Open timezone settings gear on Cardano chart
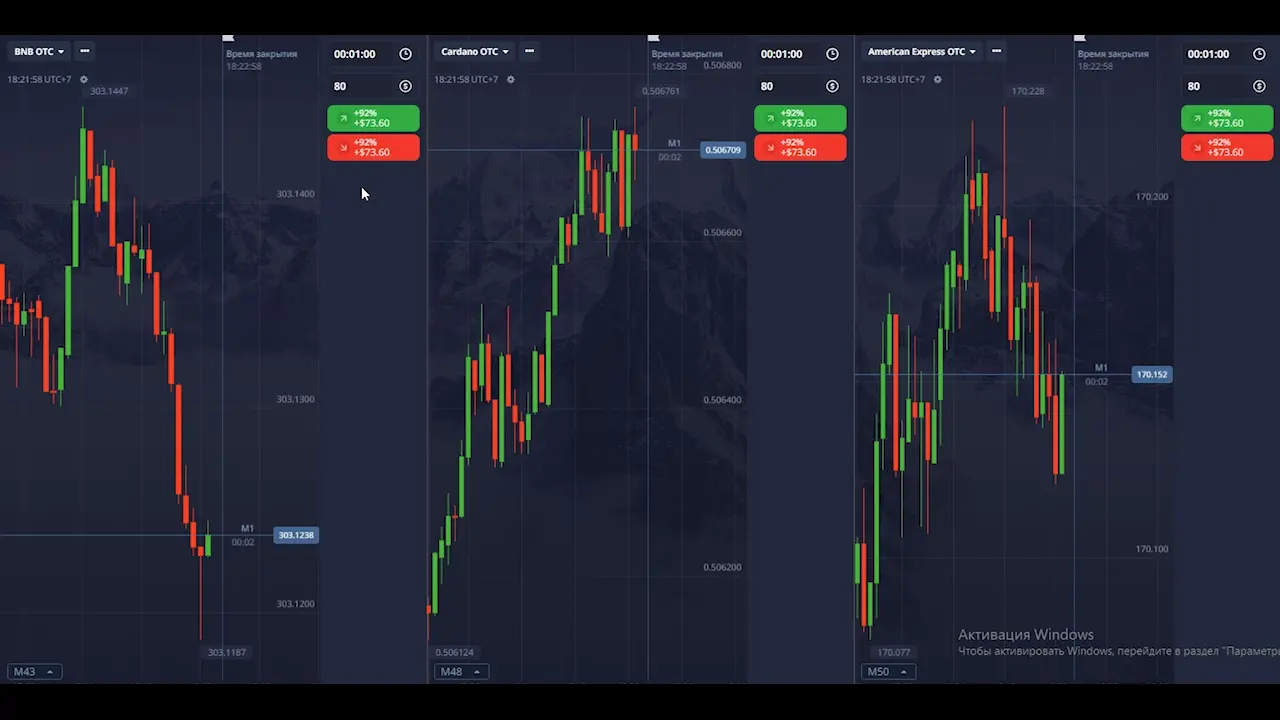Viewport: 1280px width, 720px height. tap(511, 79)
